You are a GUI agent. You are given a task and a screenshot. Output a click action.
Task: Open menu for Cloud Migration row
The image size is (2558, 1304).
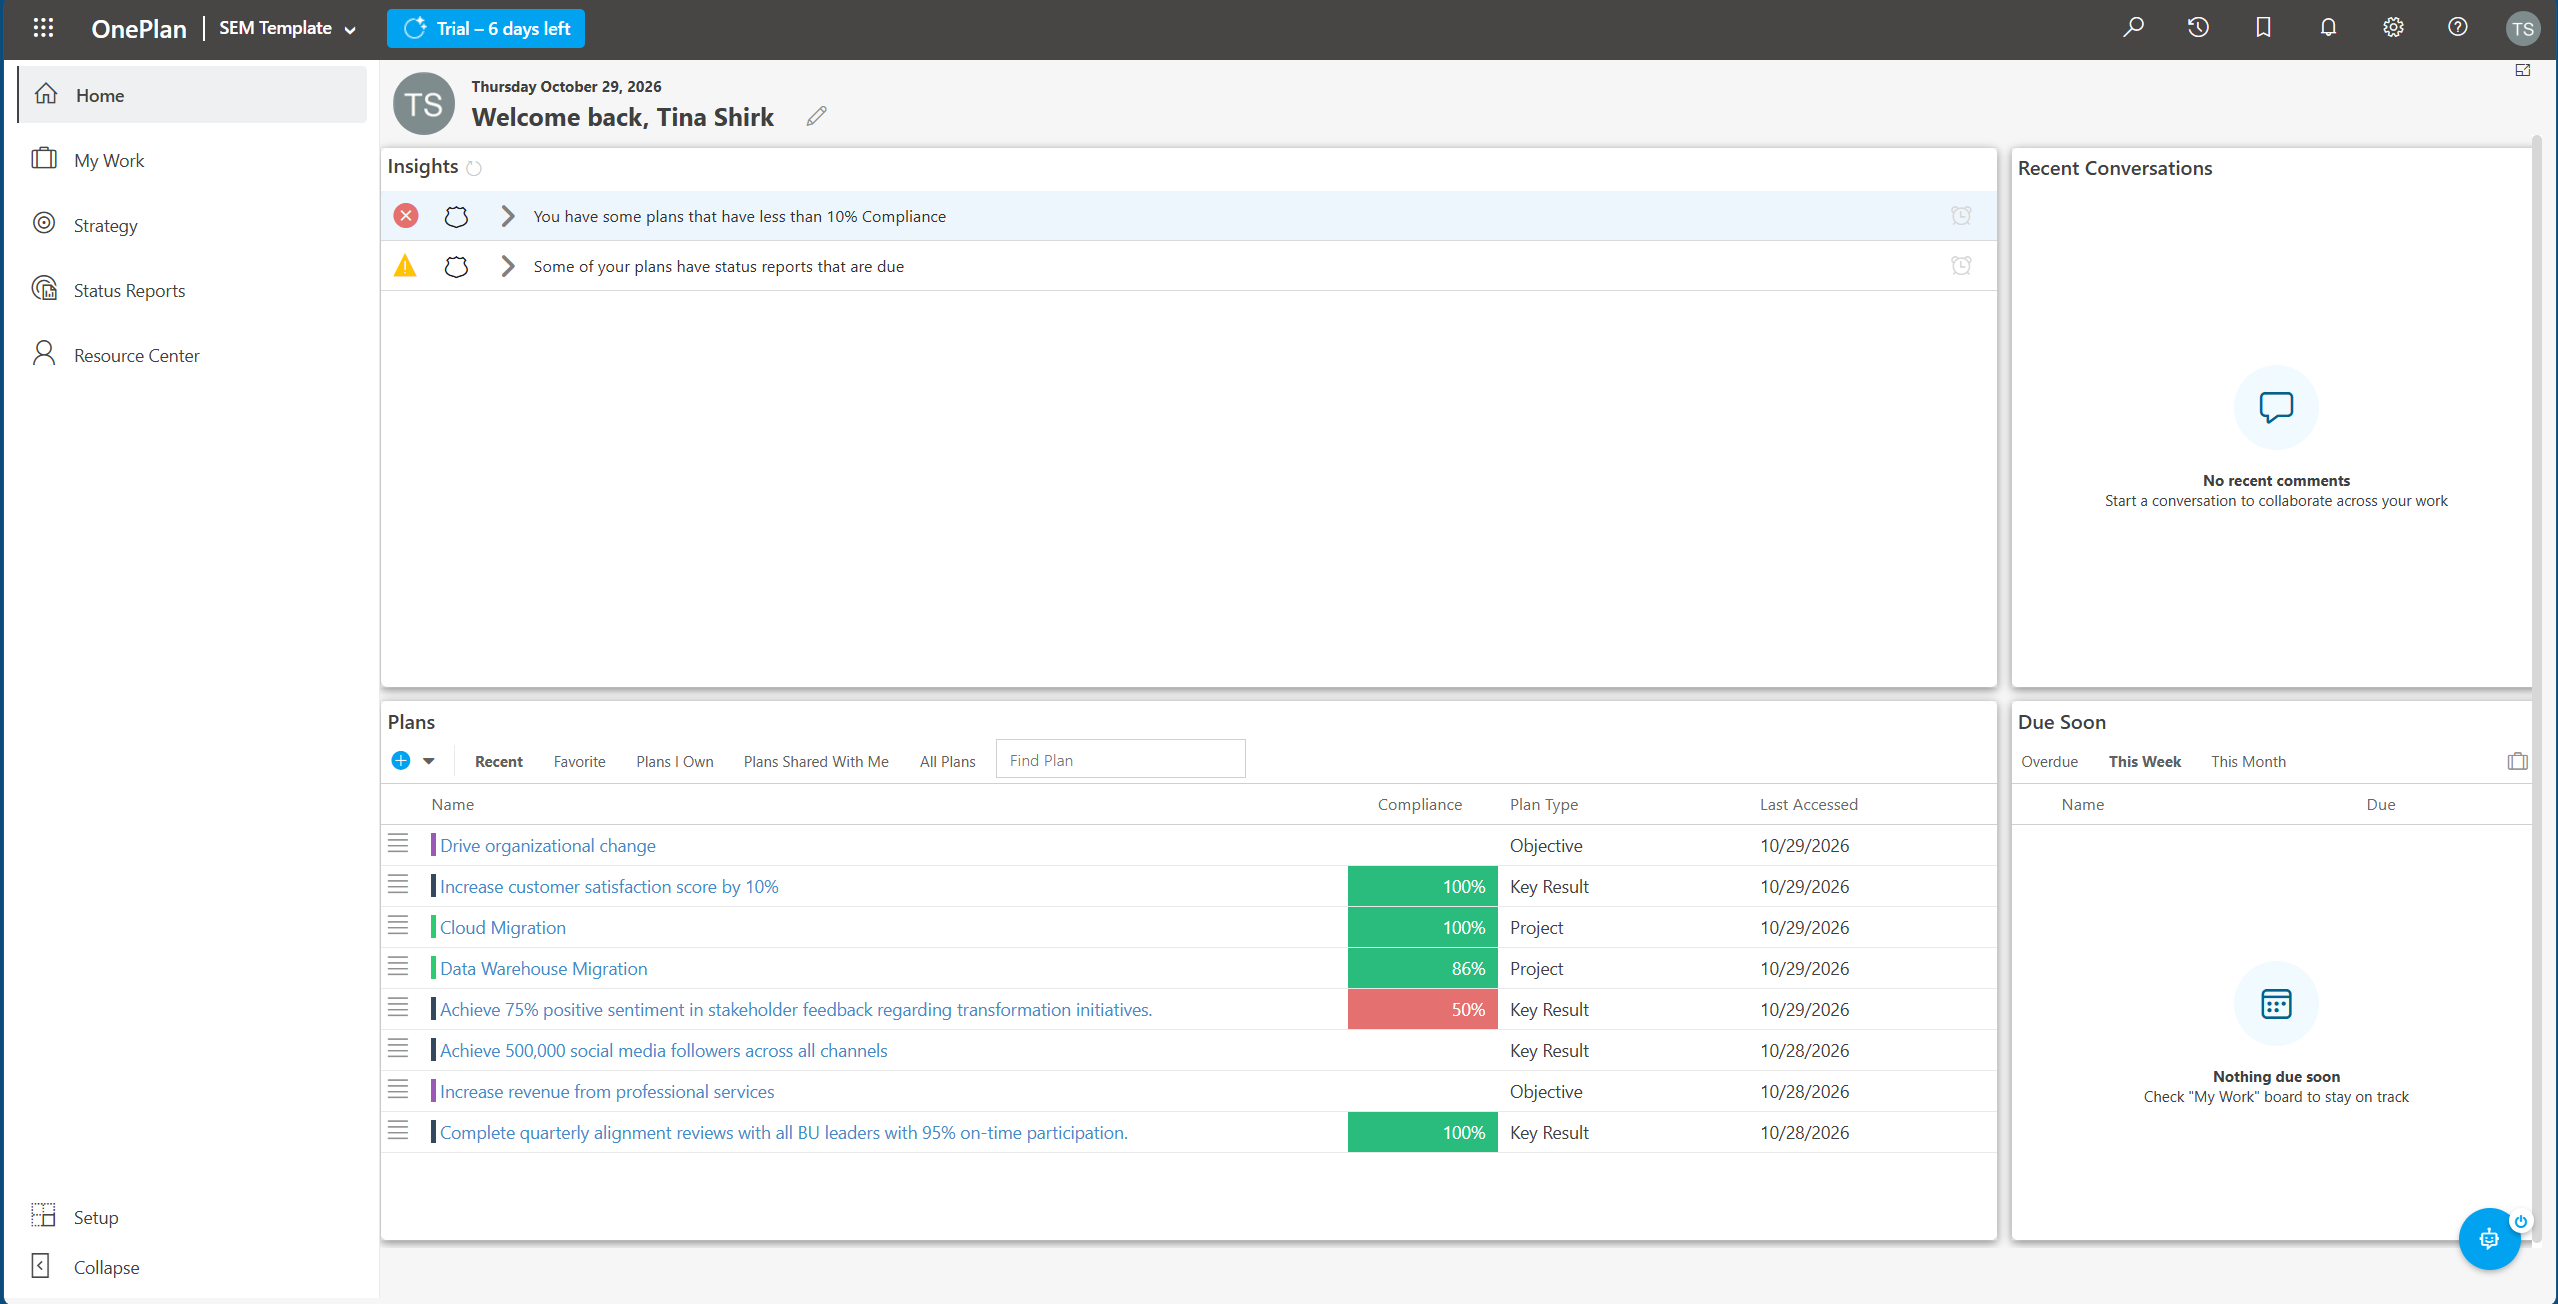click(398, 927)
